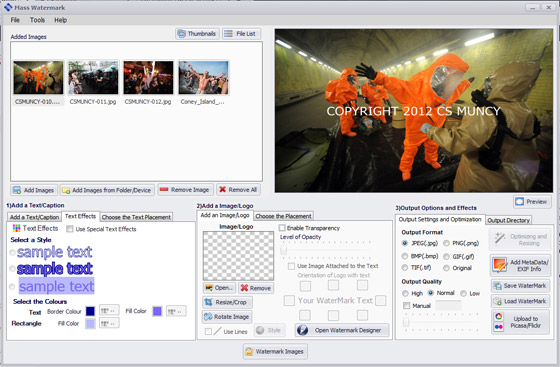Select the highlighted rectangle sample text style

pos(12,286)
